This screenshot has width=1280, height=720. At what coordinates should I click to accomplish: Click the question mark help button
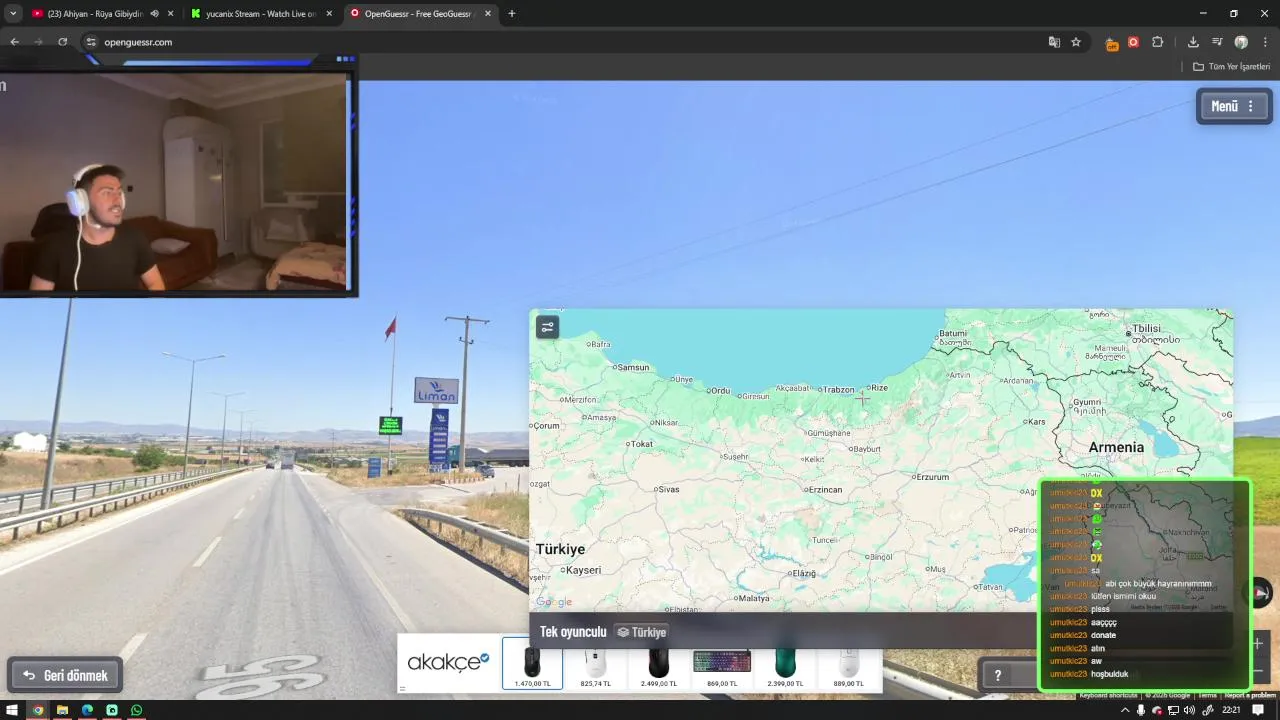997,675
